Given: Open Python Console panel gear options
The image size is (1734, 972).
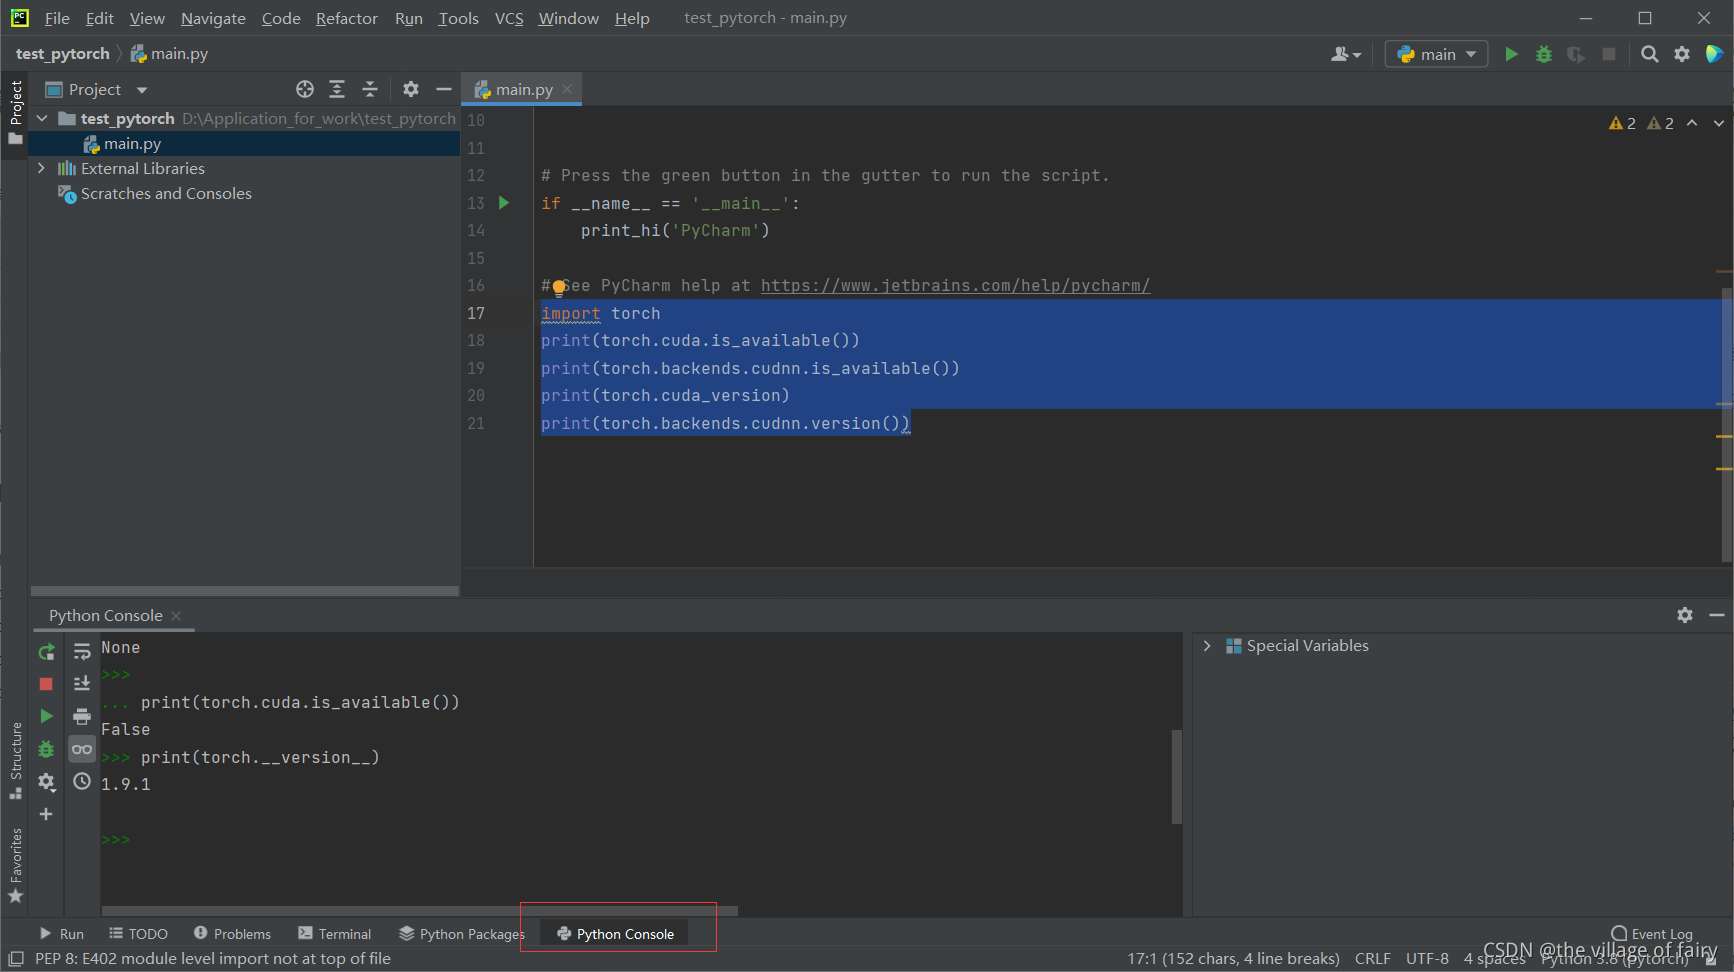Looking at the screenshot, I should (x=1685, y=615).
